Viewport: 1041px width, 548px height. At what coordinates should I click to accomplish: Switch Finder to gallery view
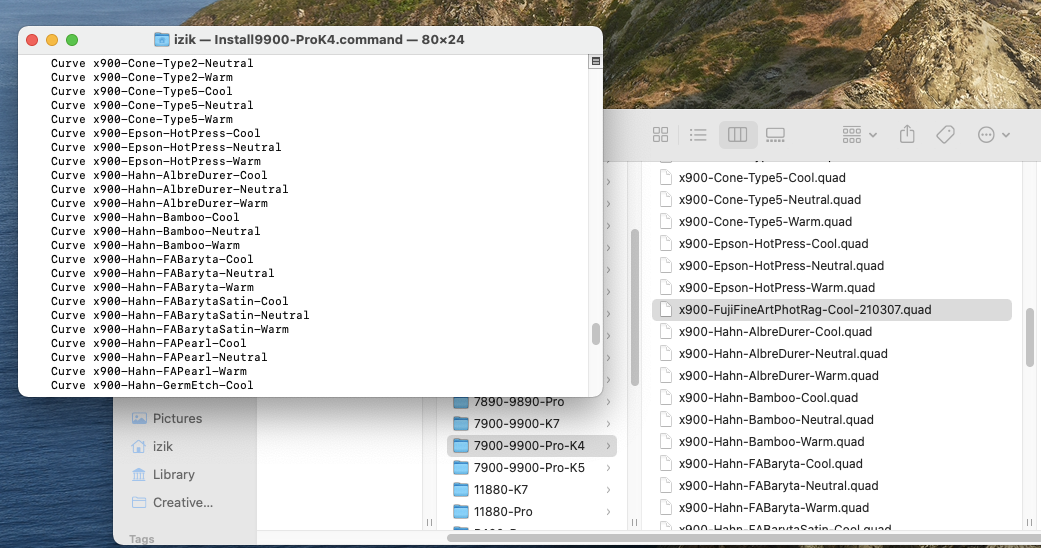pos(775,134)
